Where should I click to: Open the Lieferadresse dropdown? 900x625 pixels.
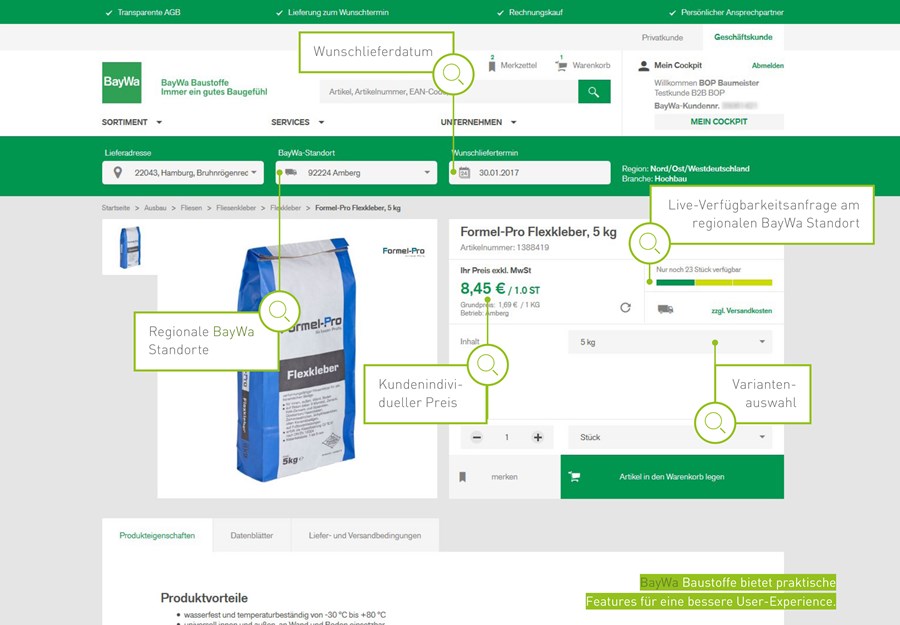(x=183, y=173)
